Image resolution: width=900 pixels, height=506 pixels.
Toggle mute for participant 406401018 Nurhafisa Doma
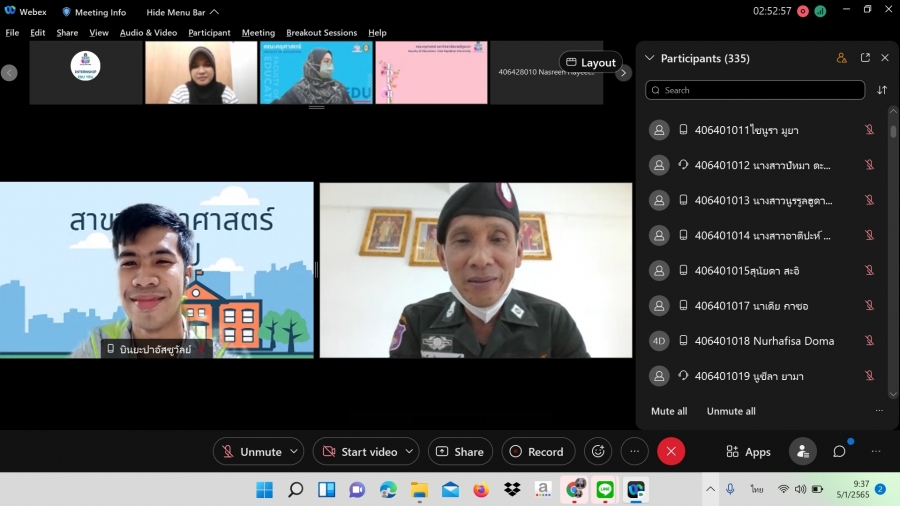coord(869,341)
